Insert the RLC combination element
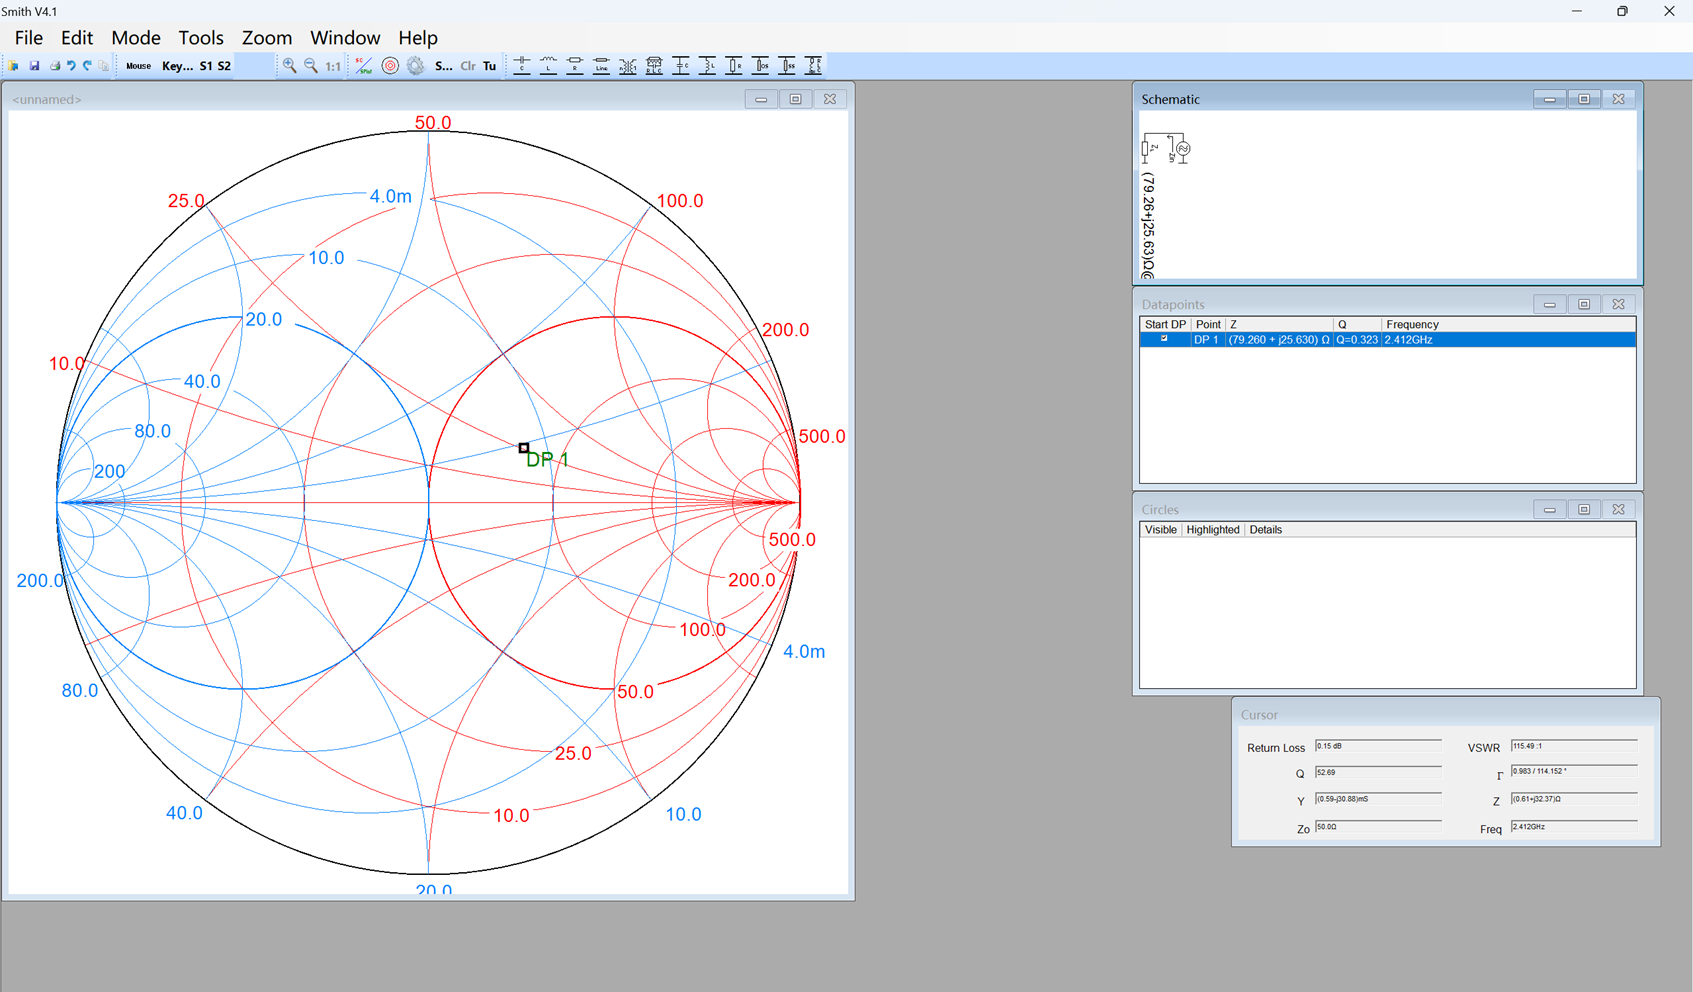1693x992 pixels. (x=654, y=66)
